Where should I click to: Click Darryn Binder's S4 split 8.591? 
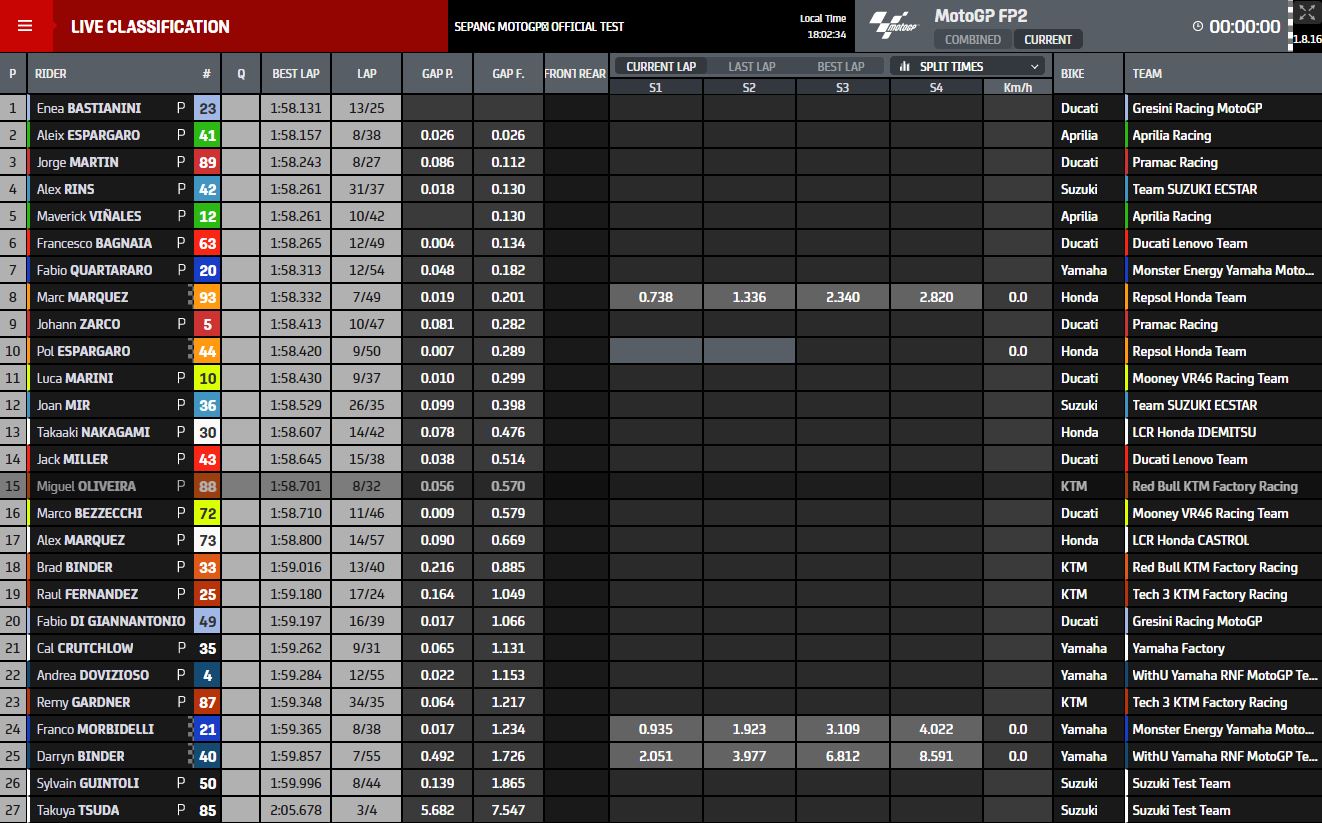[x=935, y=756]
